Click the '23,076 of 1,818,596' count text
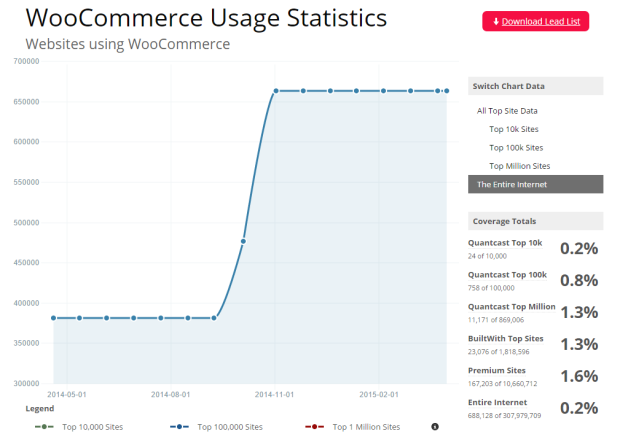This screenshot has width=620, height=442. (x=499, y=351)
